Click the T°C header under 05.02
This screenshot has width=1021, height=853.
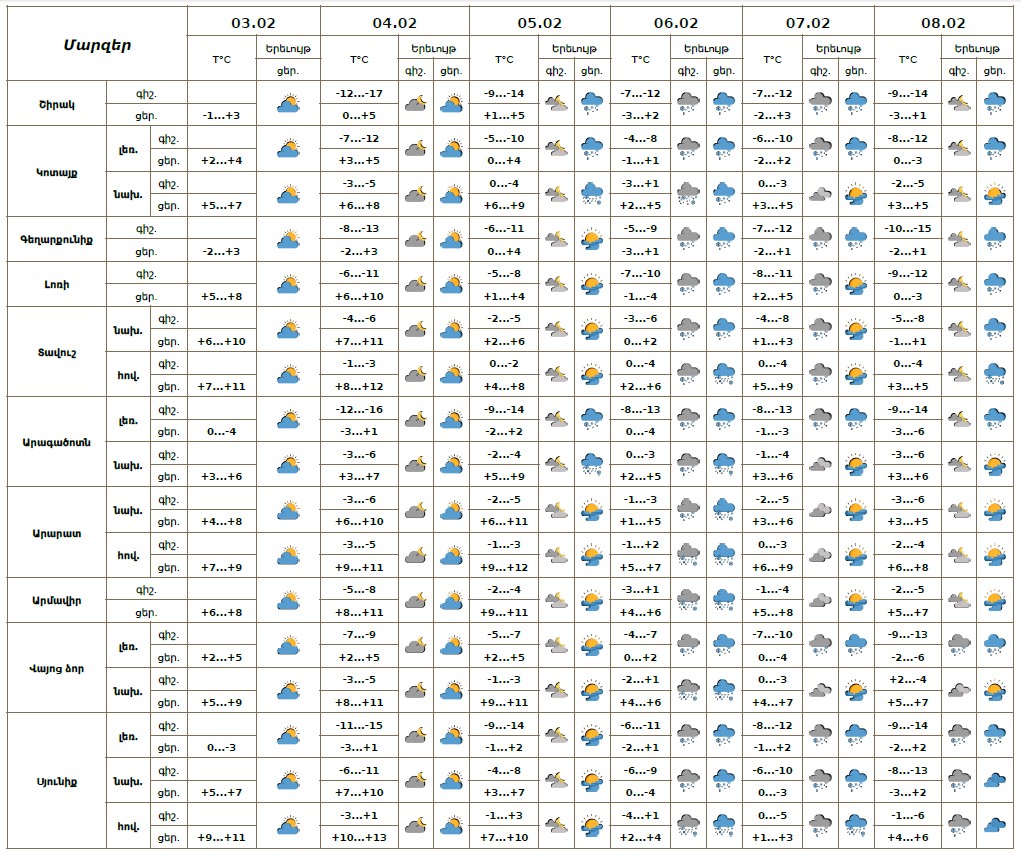click(x=504, y=59)
